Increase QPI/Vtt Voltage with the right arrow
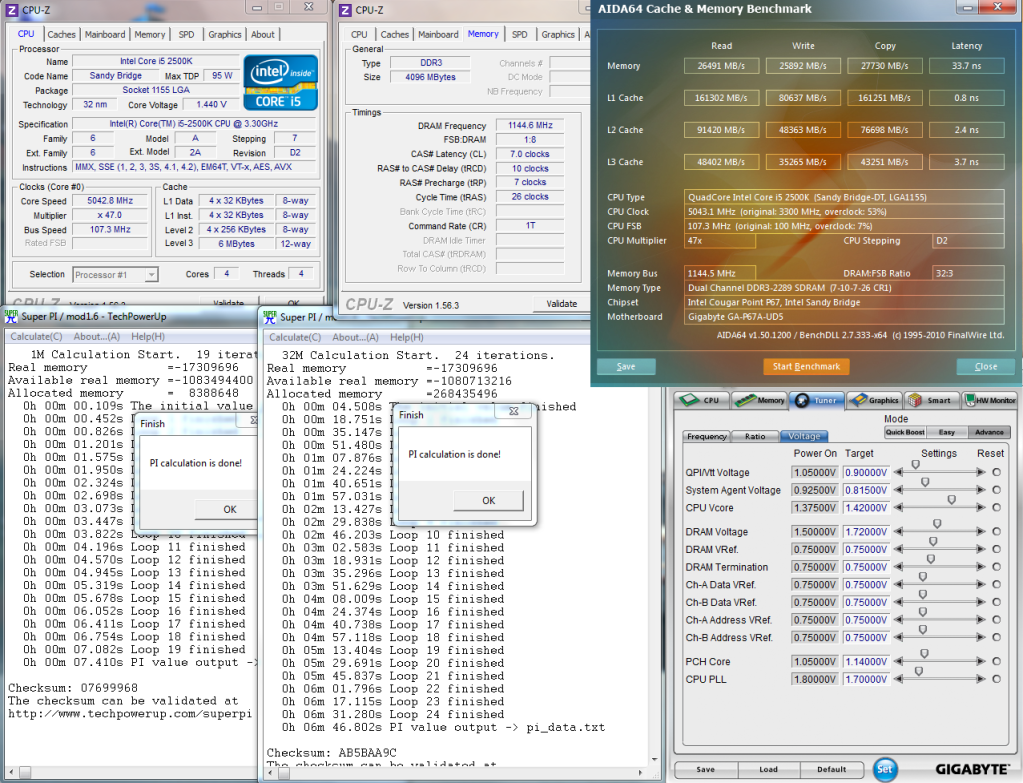Screen dimensions: 1023x783 981,472
